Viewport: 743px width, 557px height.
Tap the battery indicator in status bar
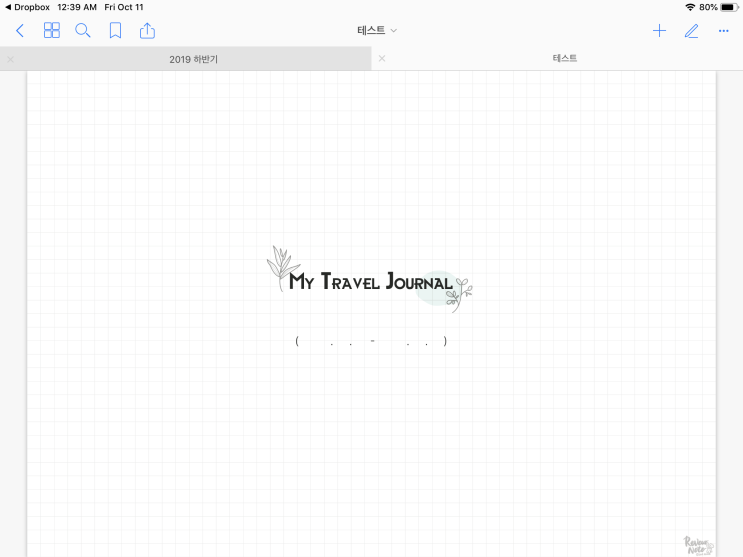(x=729, y=7)
